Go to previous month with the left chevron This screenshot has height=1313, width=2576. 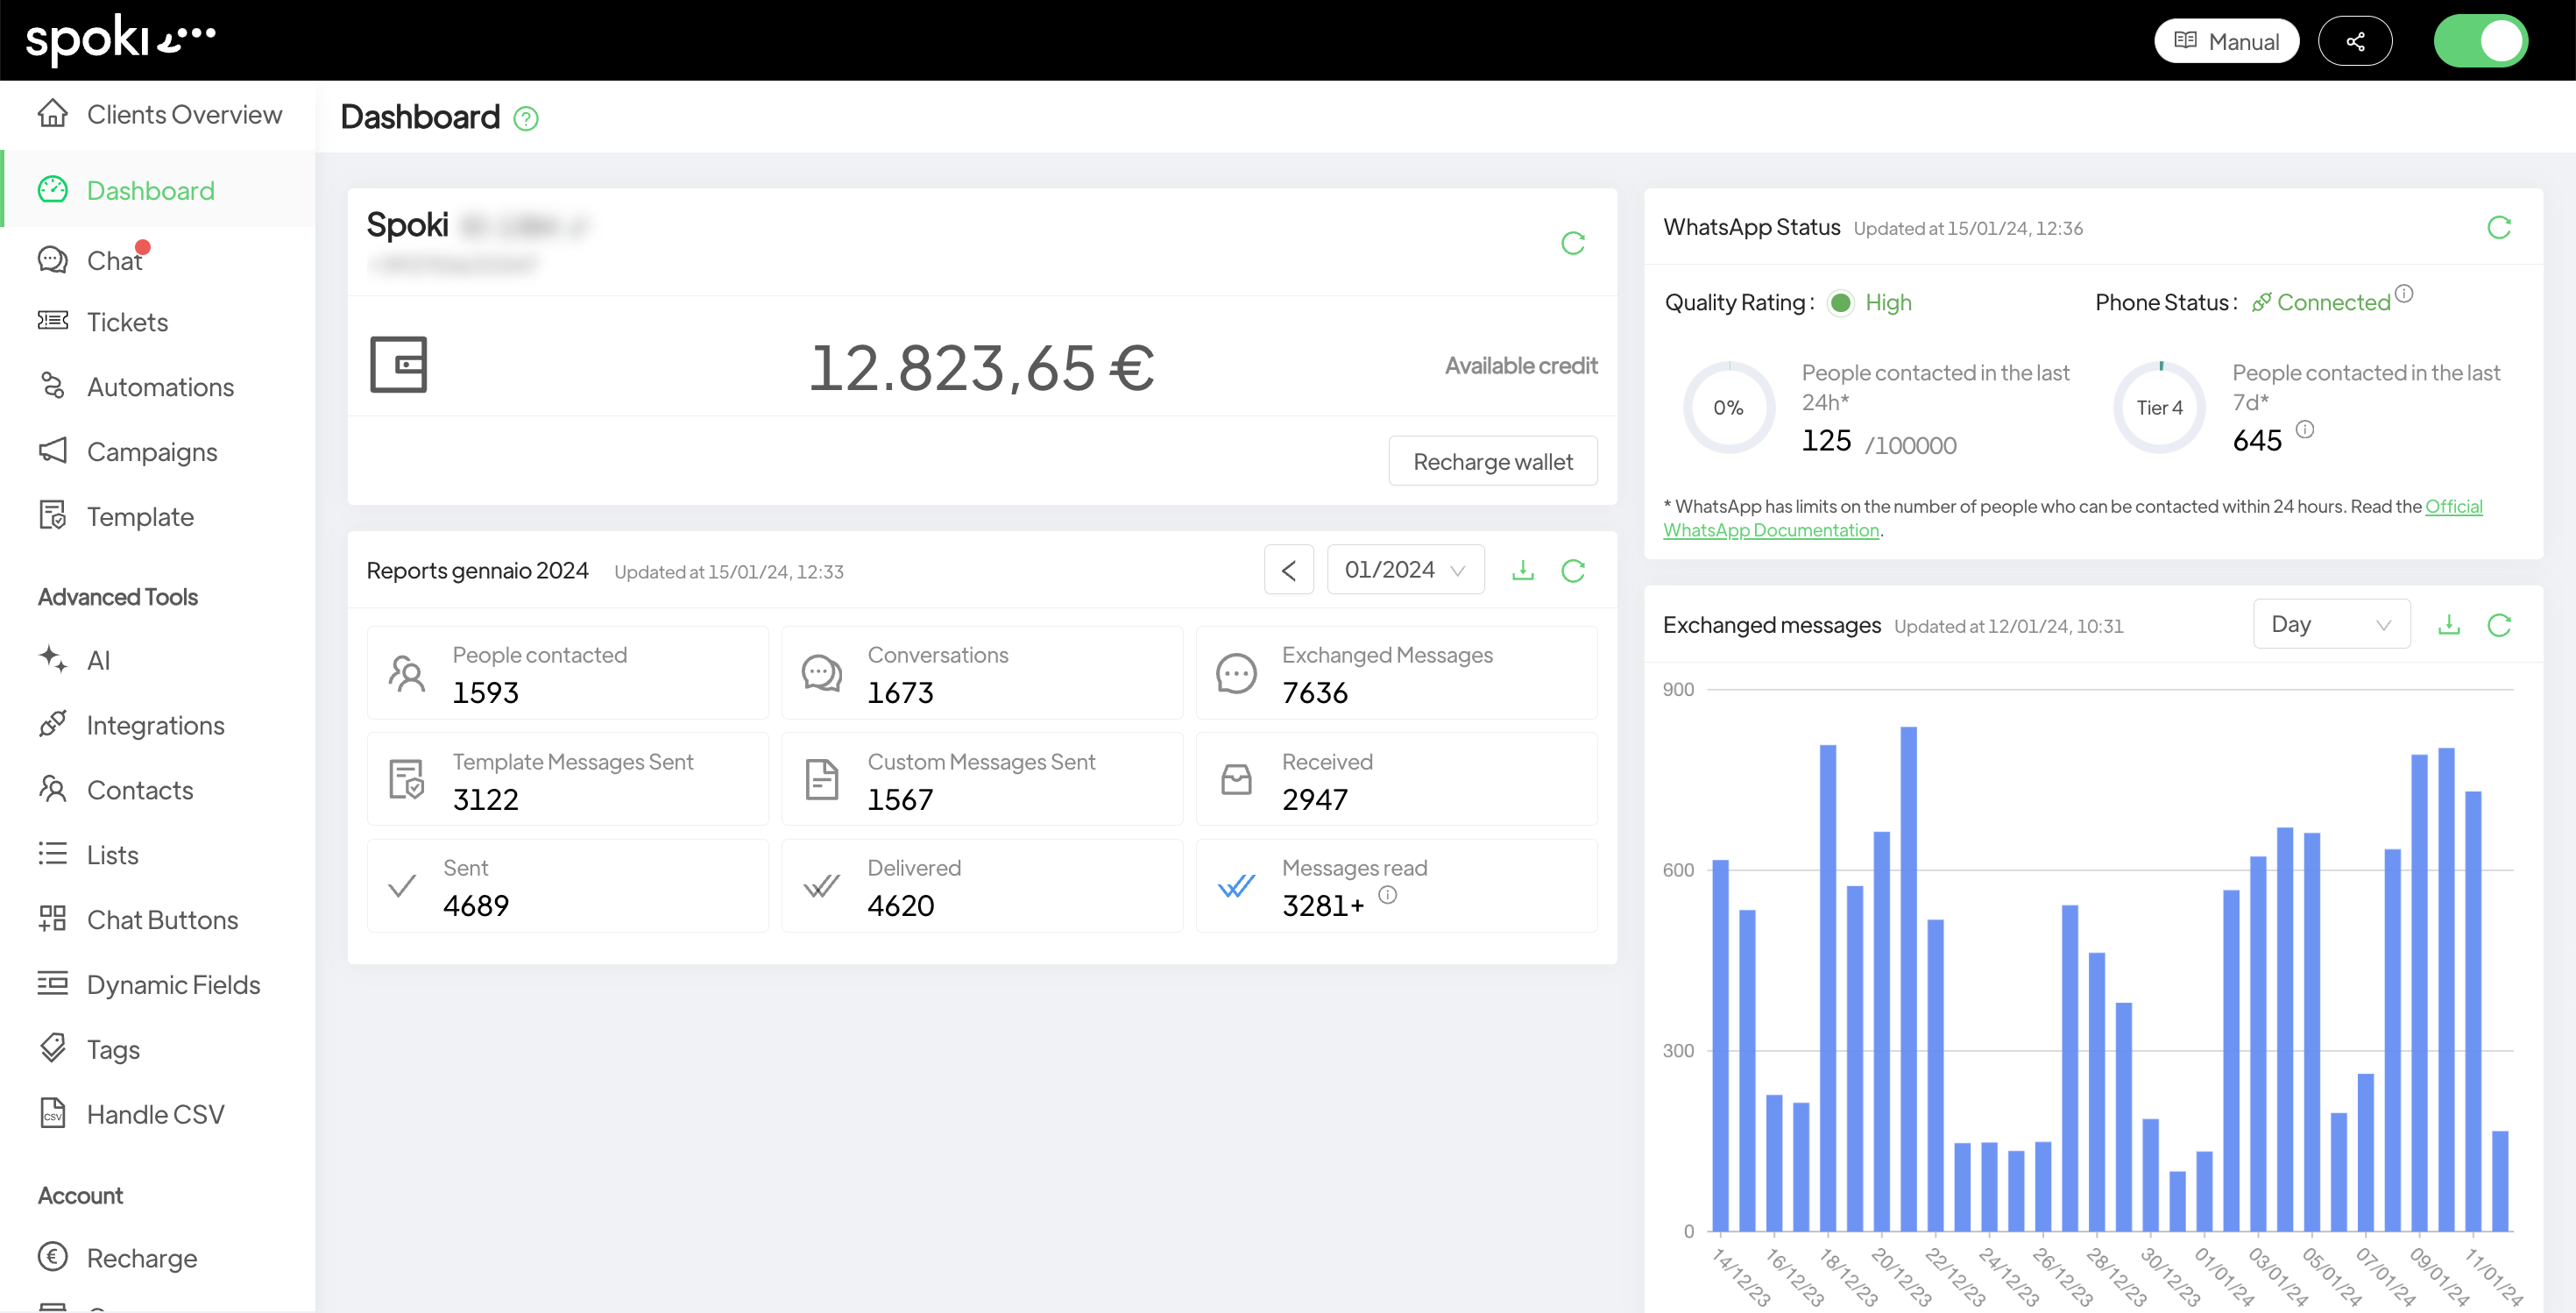[x=1288, y=570]
